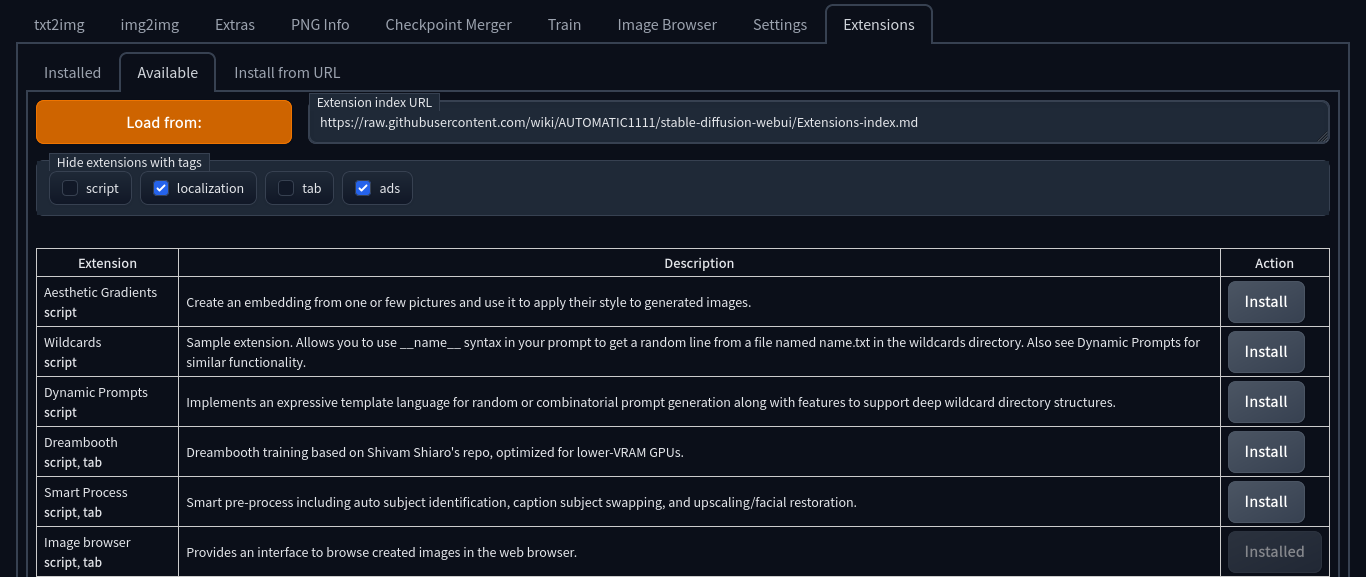The height and width of the screenshot is (577, 1366).
Task: Install the Aesthetic Gradients extension
Action: (x=1266, y=302)
